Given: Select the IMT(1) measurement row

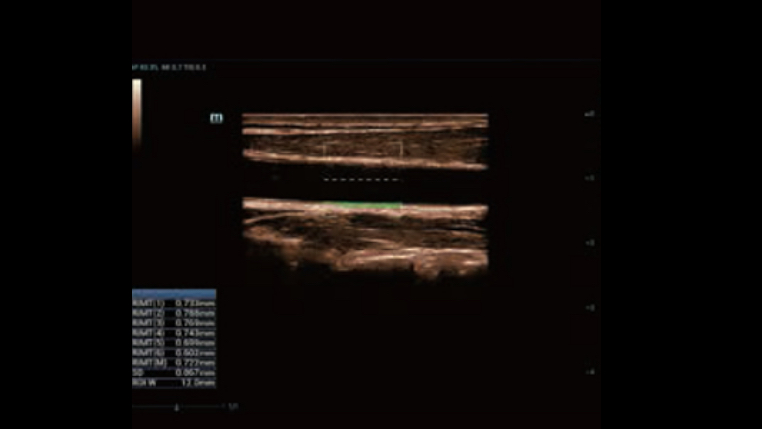Looking at the screenshot, I should [174, 302].
